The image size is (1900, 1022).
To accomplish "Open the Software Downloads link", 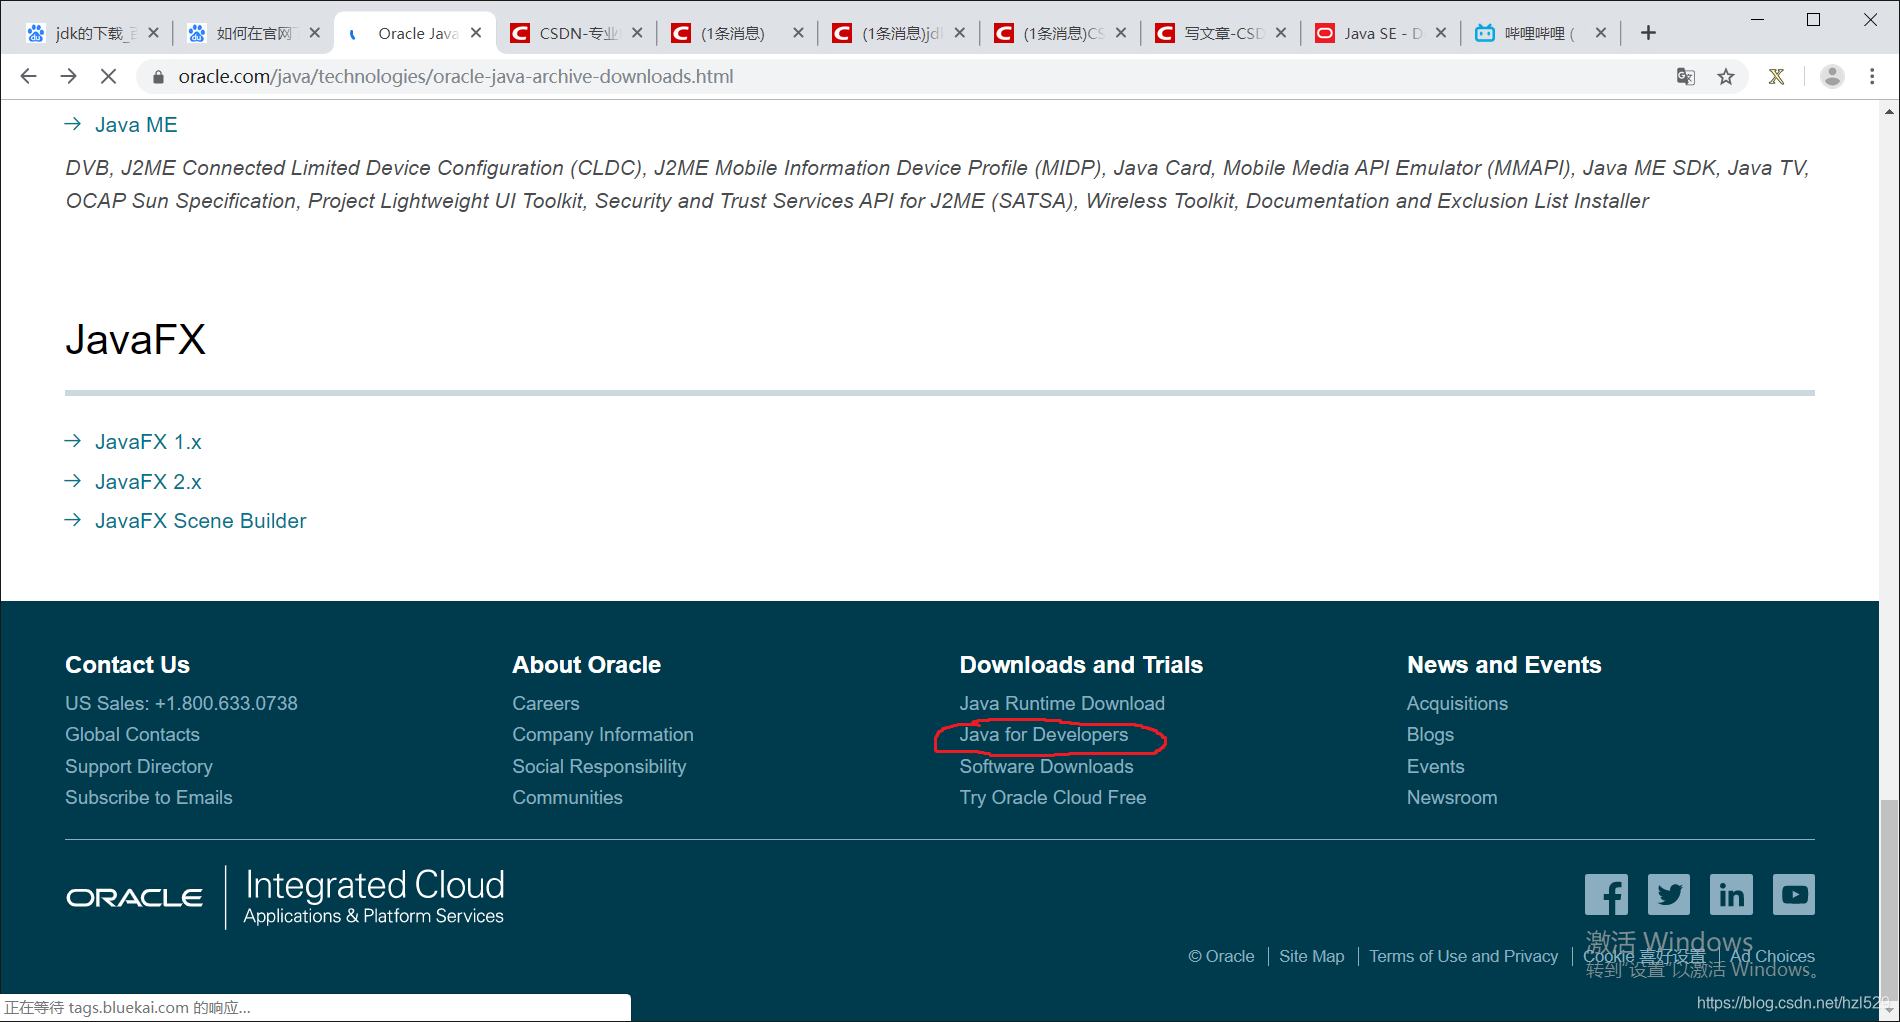I will click(x=1046, y=767).
